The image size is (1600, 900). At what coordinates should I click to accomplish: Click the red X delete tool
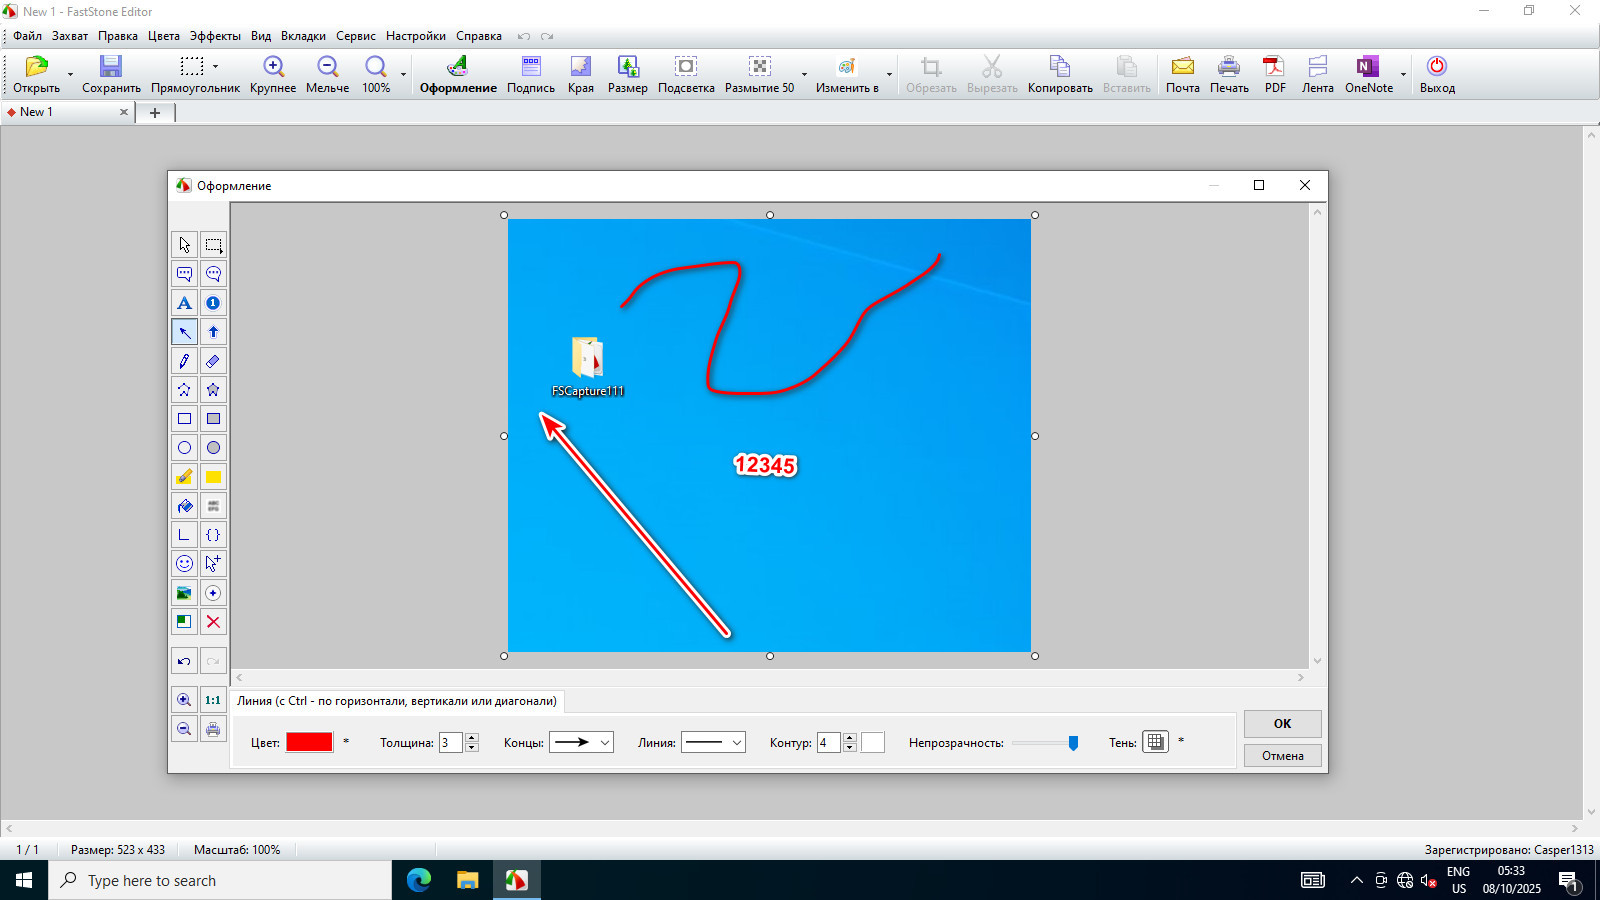(213, 622)
